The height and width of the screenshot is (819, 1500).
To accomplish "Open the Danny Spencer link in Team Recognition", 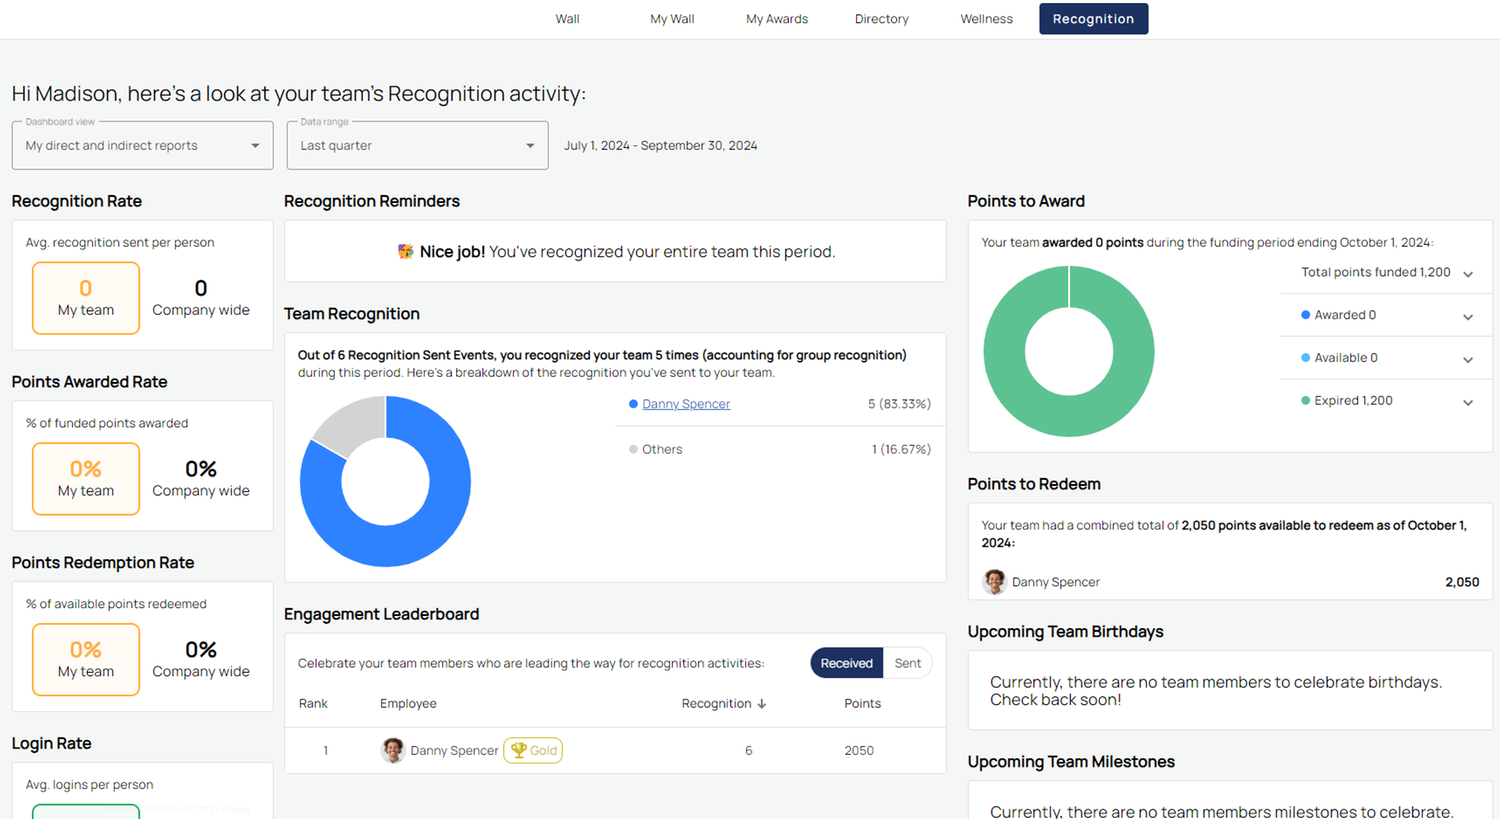I will click(x=686, y=404).
